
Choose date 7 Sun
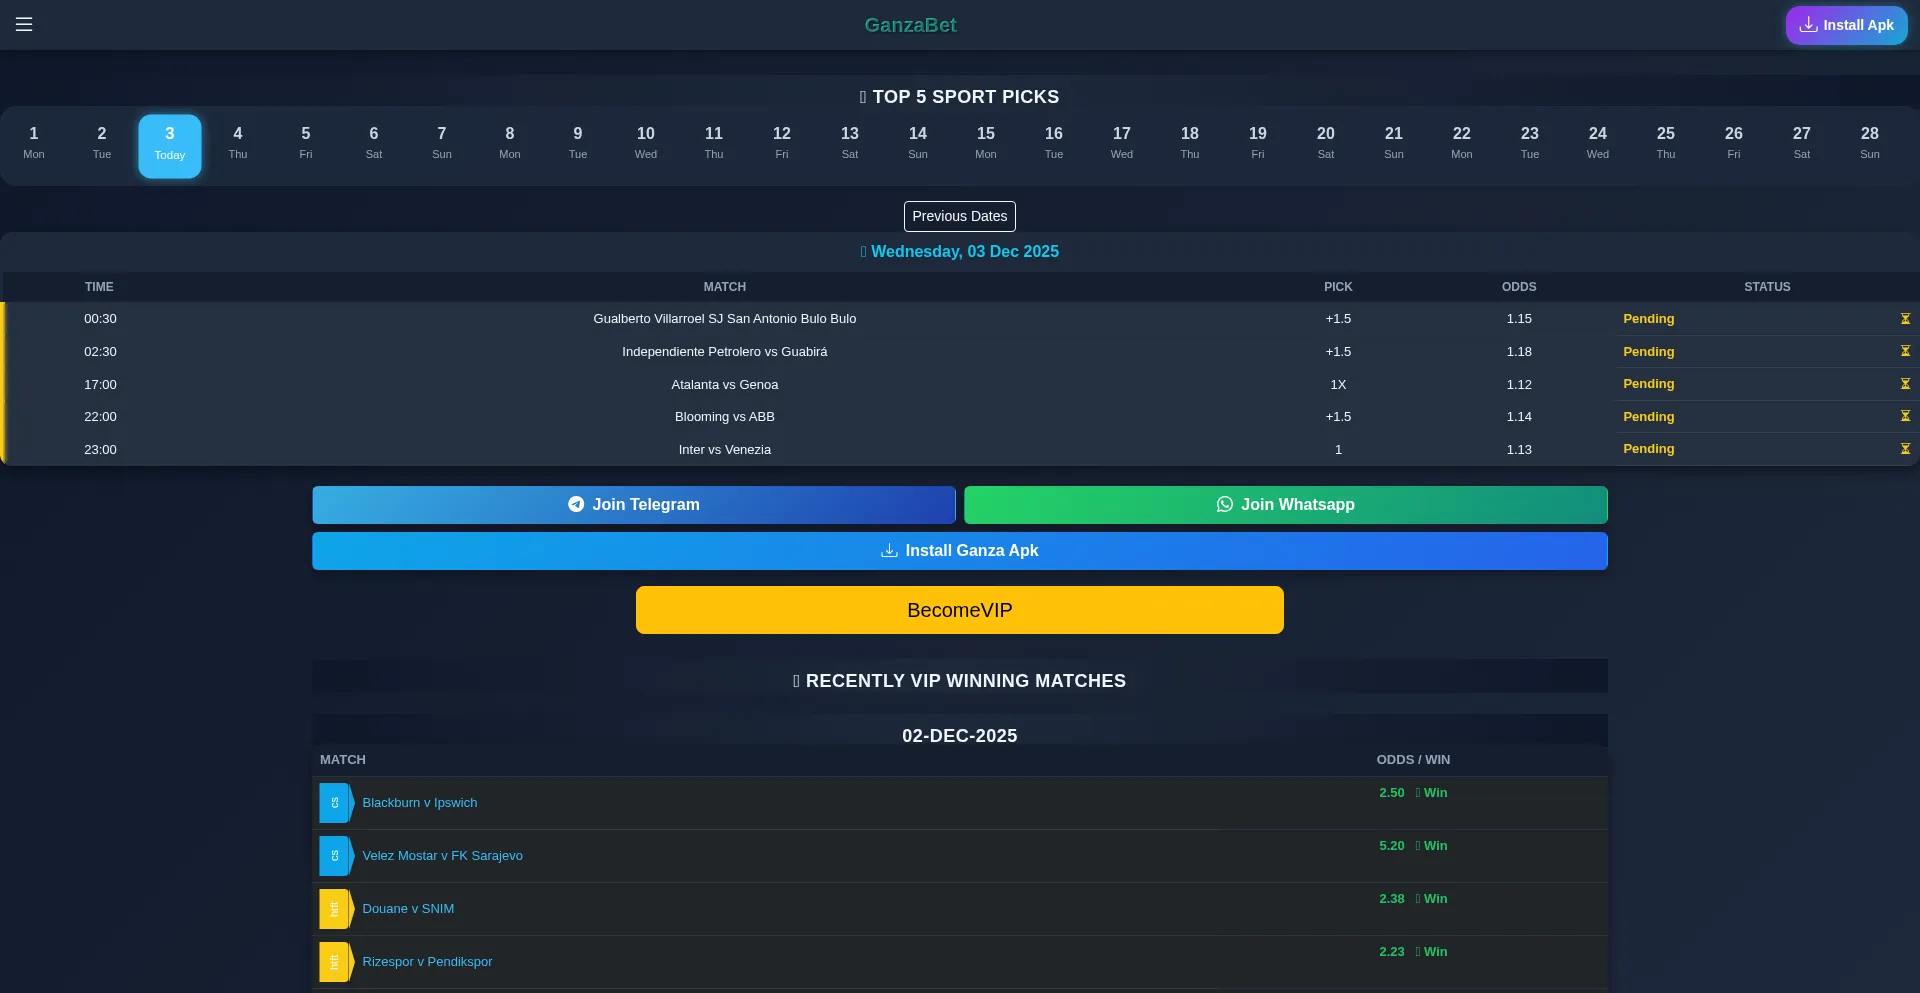coord(442,142)
